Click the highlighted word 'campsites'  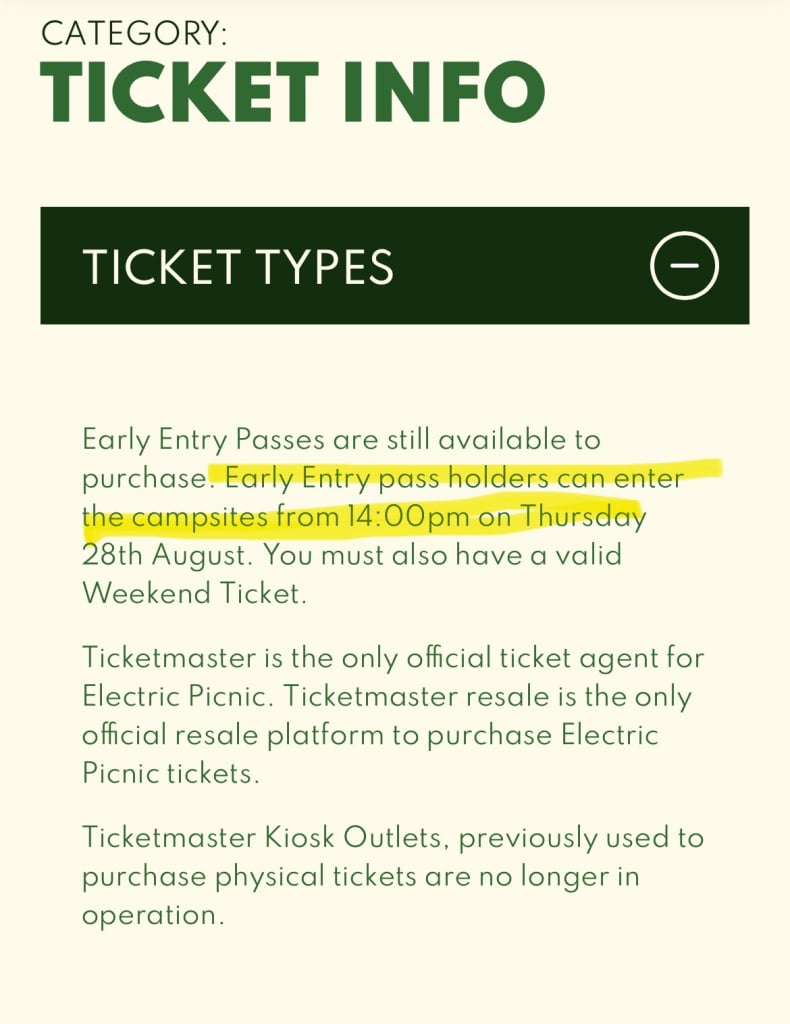coord(200,518)
